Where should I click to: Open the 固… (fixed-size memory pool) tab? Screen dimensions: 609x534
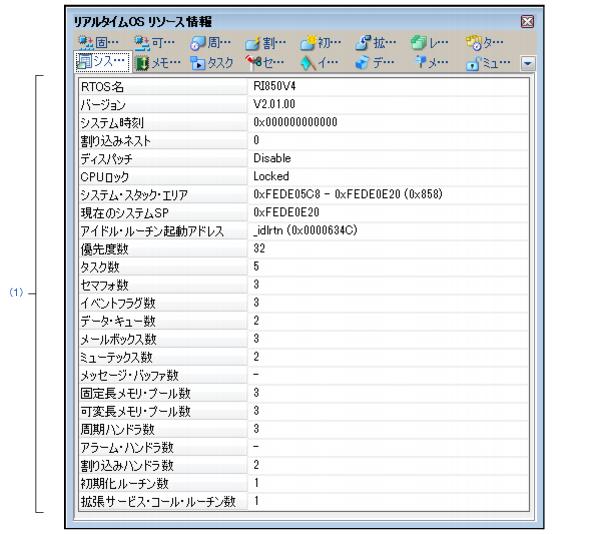pos(99,43)
